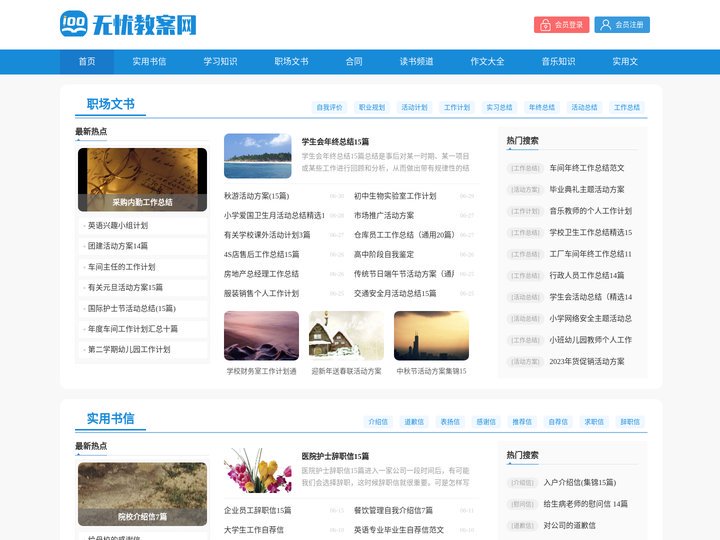Click the 无忧教案网 site logo
The width and height of the screenshot is (720, 540).
(128, 24)
